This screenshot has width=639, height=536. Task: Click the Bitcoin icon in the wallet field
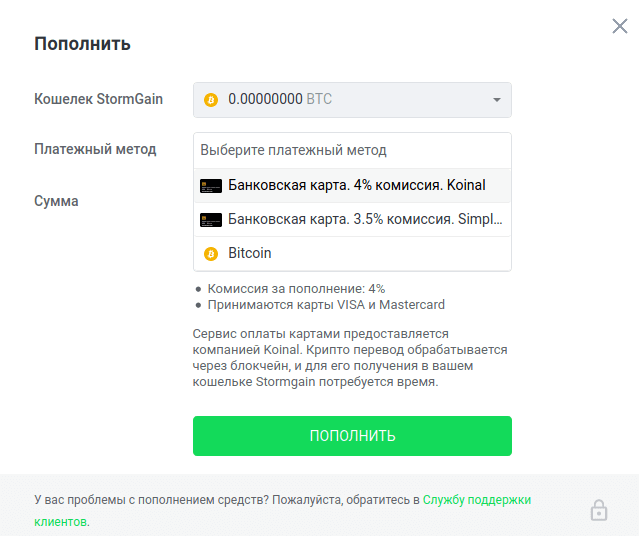click(x=211, y=100)
